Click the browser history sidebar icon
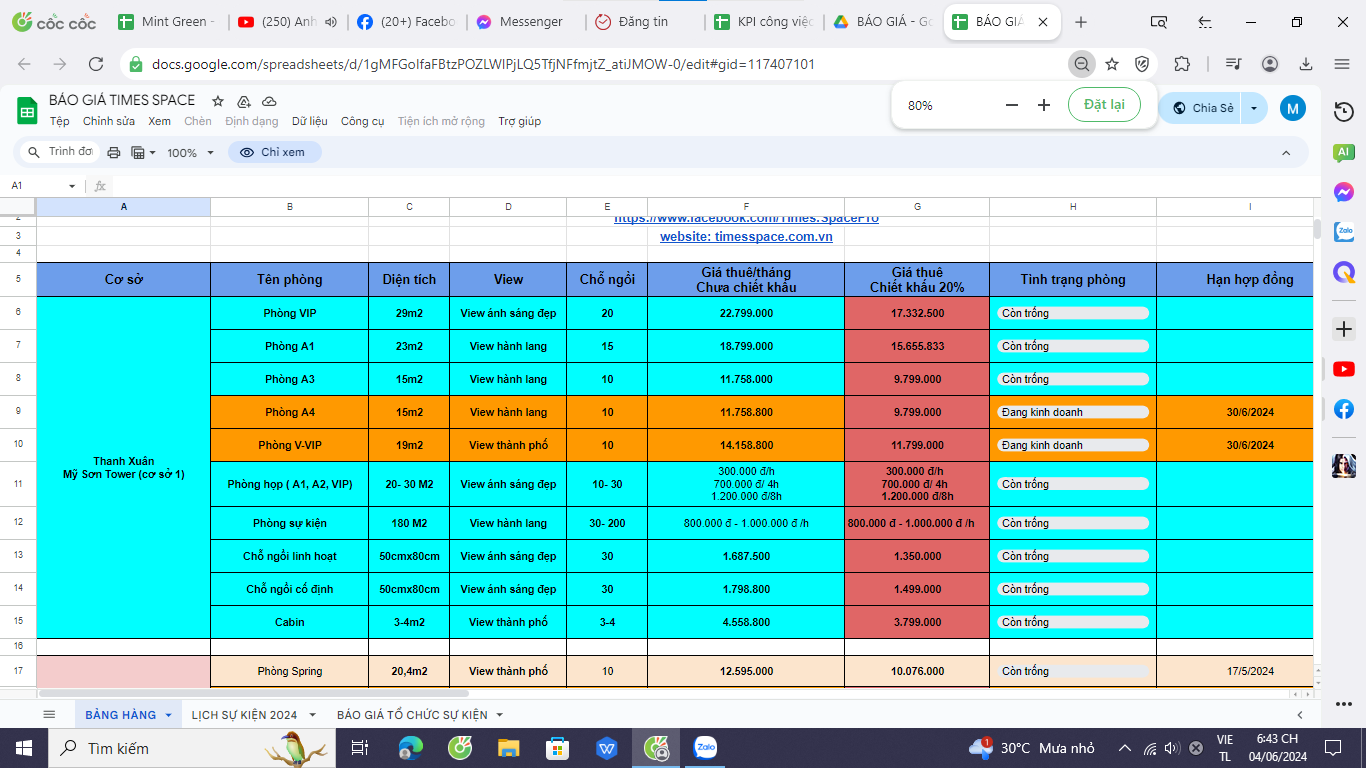The image size is (1366, 768). (1343, 112)
